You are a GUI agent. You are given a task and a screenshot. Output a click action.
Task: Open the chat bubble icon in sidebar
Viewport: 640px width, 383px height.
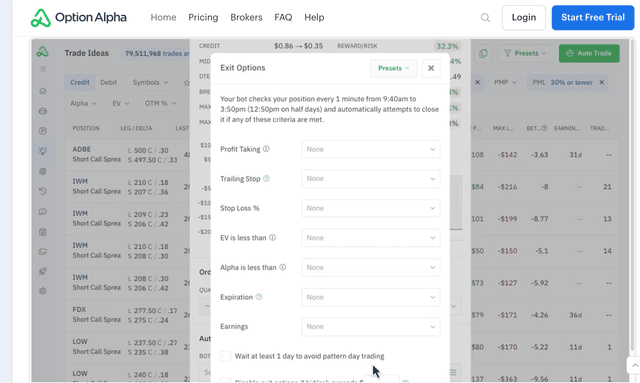click(43, 212)
